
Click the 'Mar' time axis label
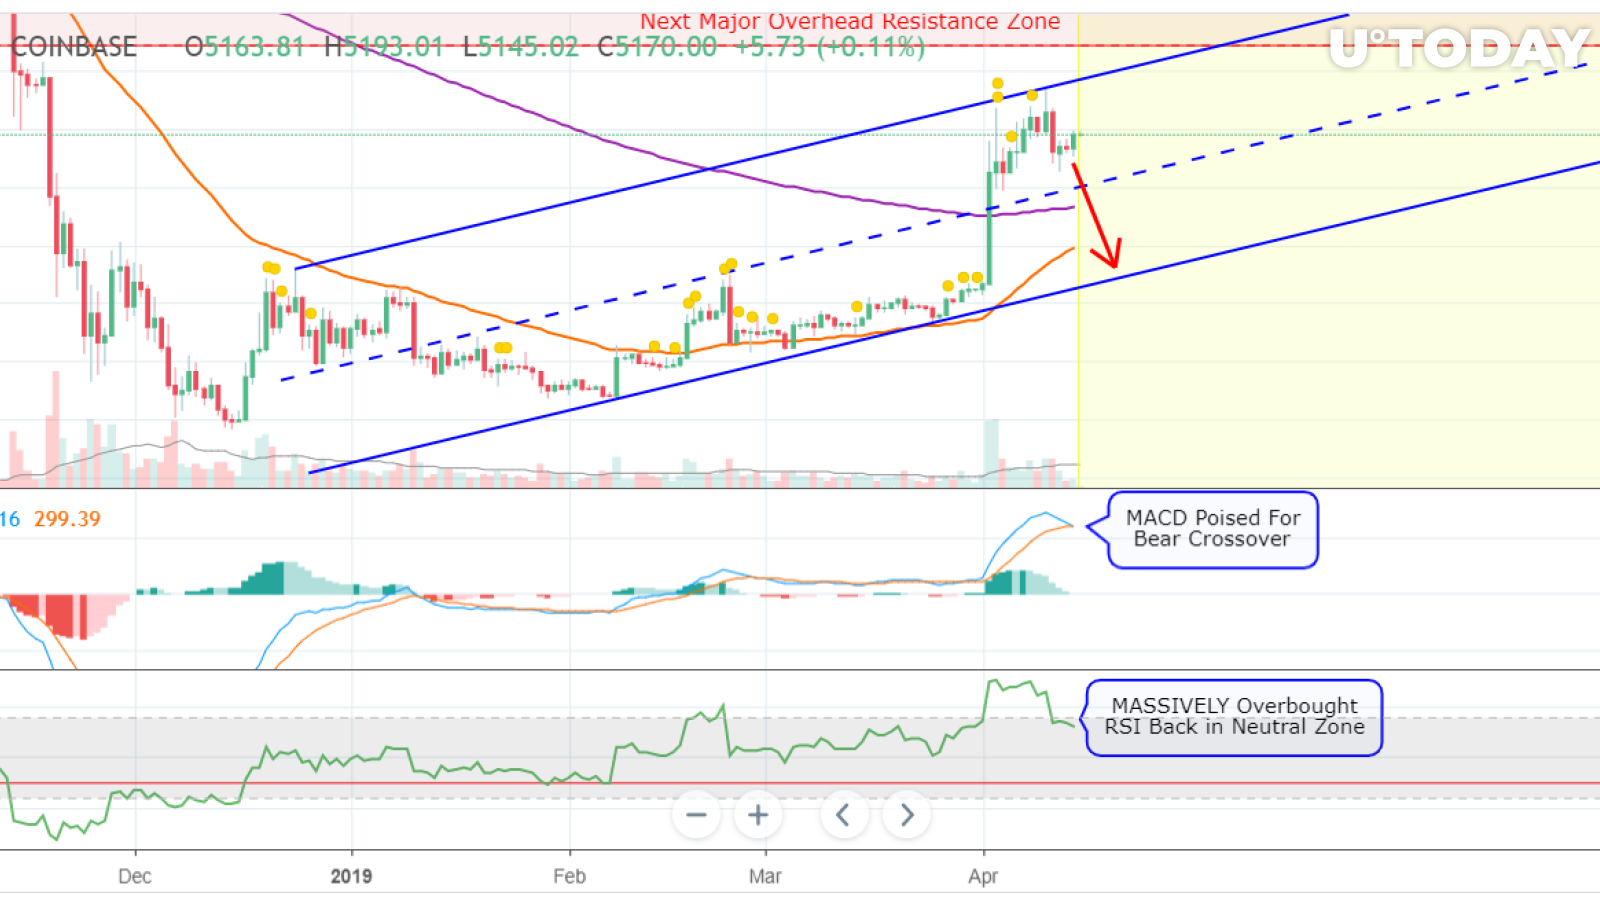pos(765,876)
